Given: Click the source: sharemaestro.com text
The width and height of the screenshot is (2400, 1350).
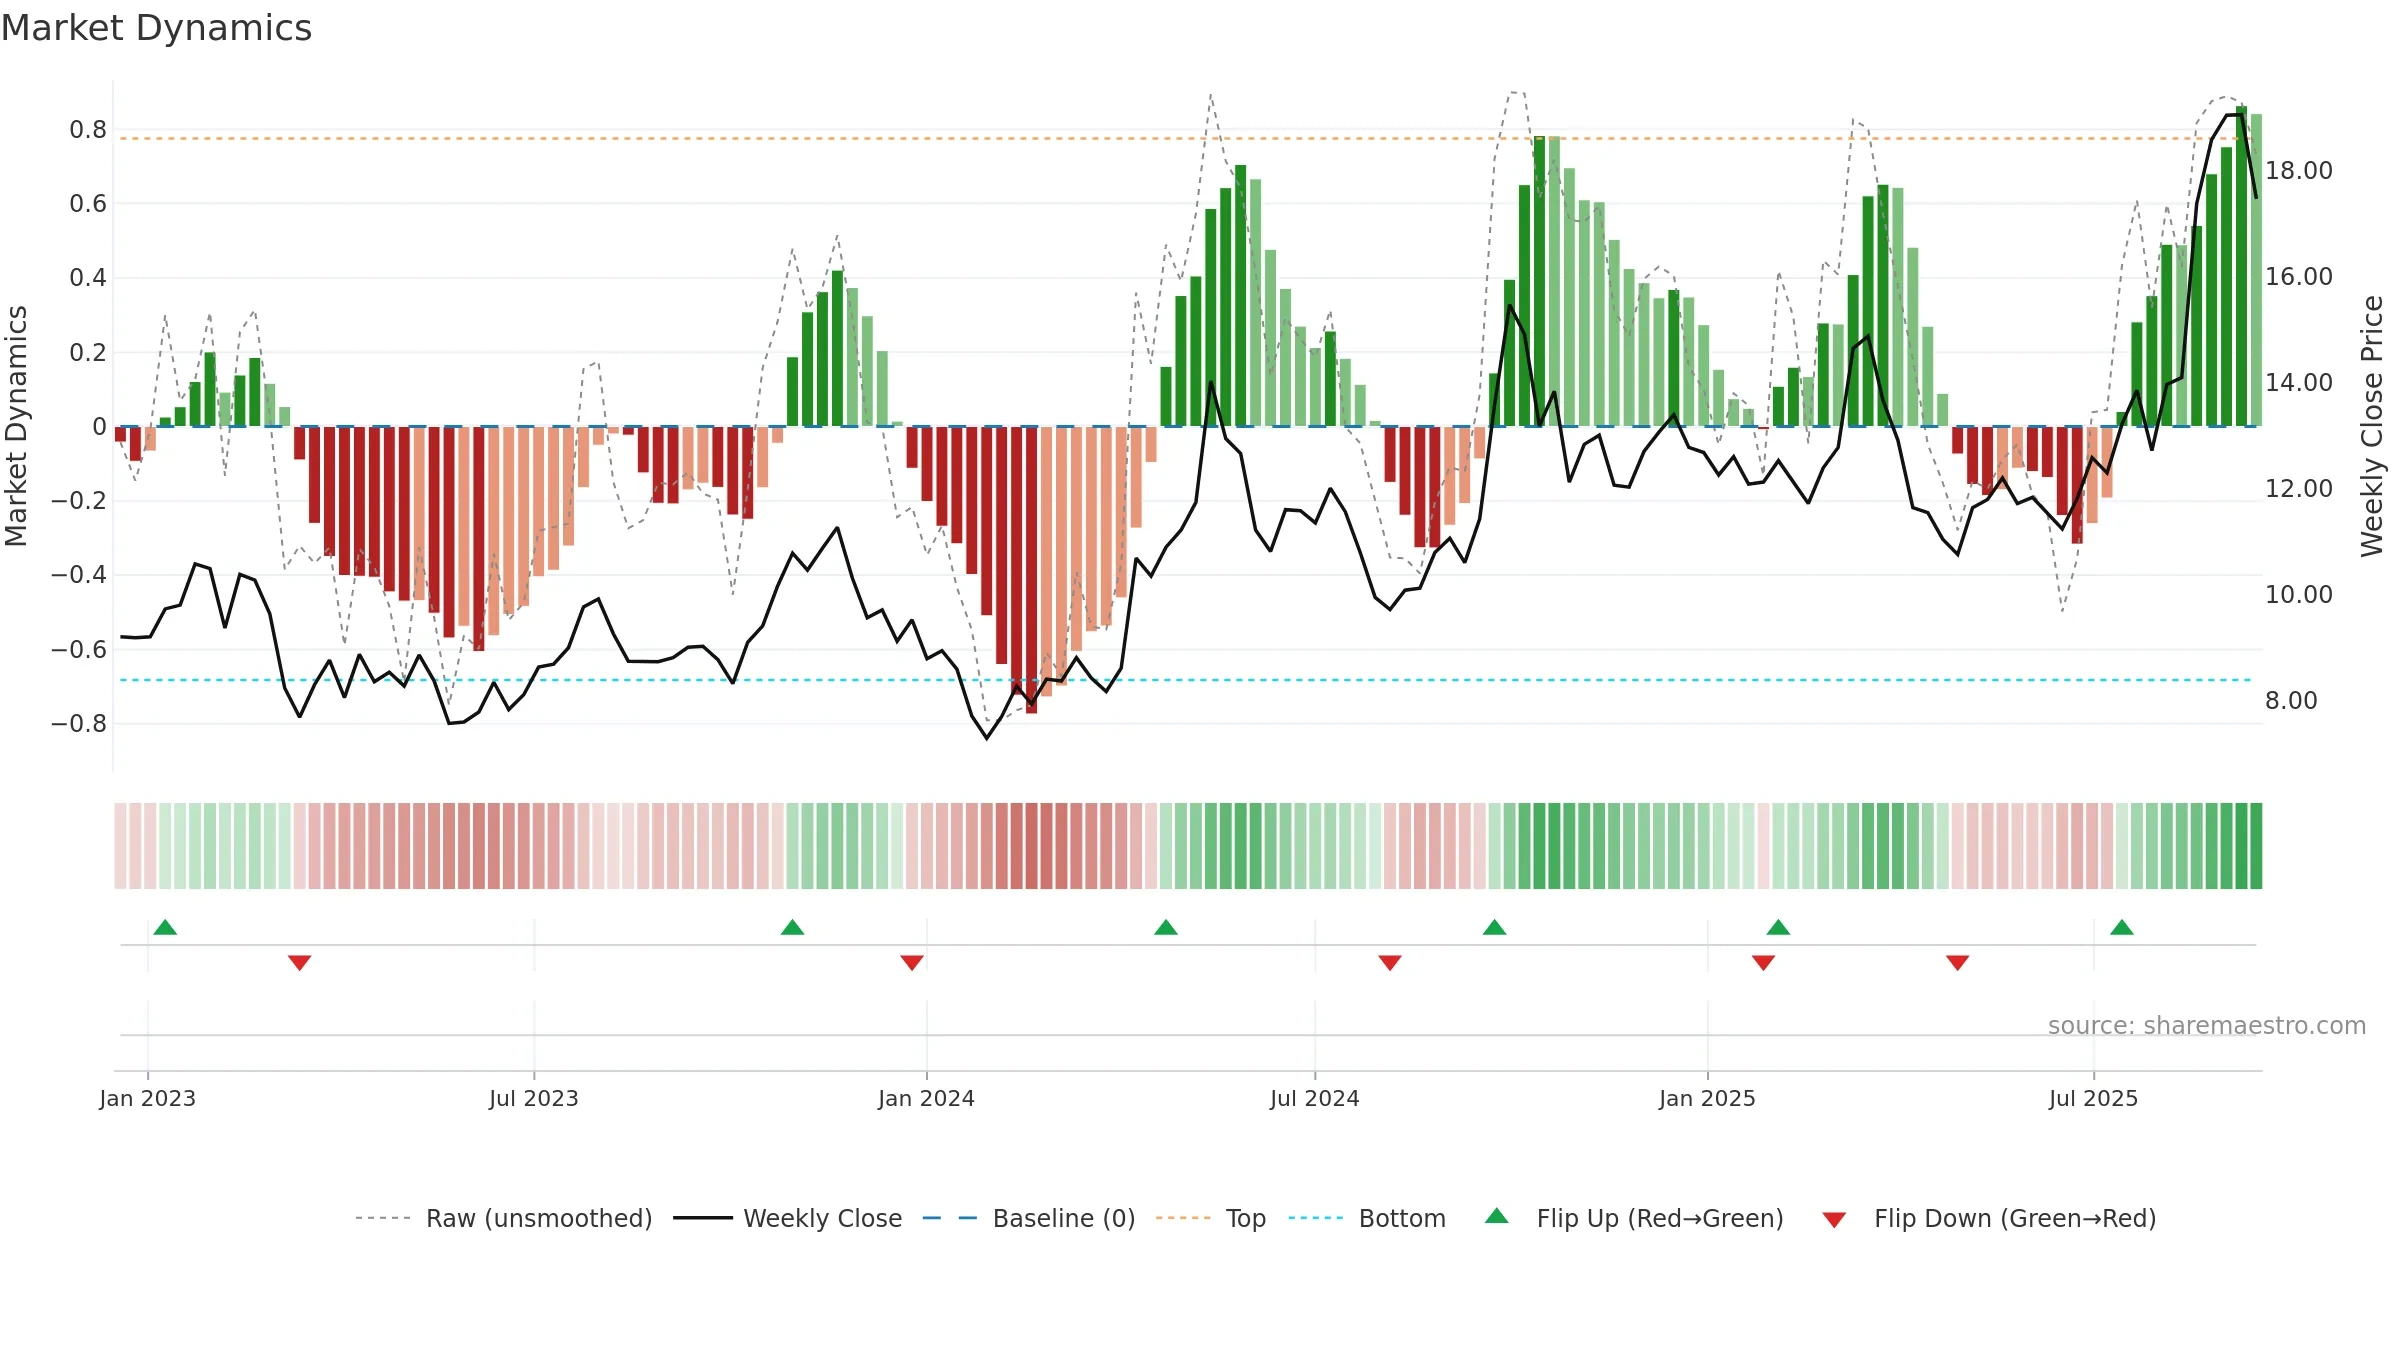Looking at the screenshot, I should tap(2207, 1026).
